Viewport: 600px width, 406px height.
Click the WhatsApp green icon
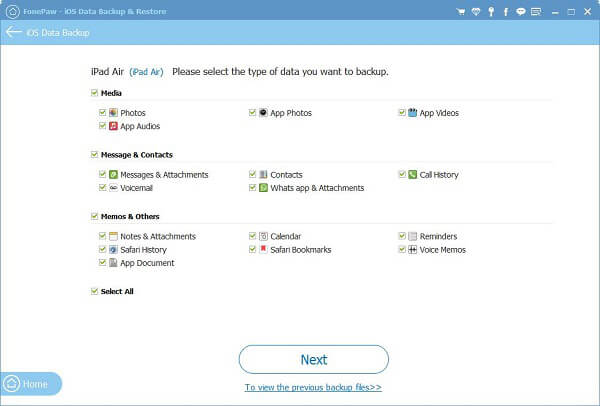tap(263, 188)
